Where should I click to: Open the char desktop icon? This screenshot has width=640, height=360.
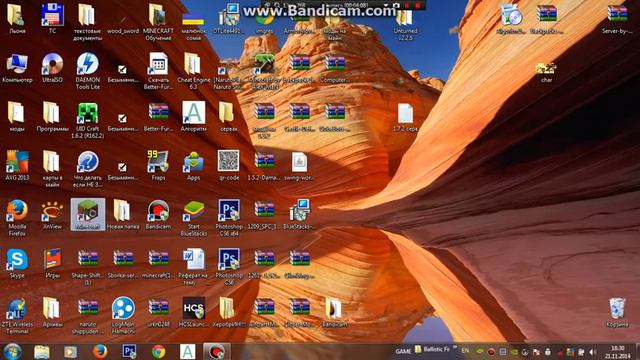[x=547, y=72]
